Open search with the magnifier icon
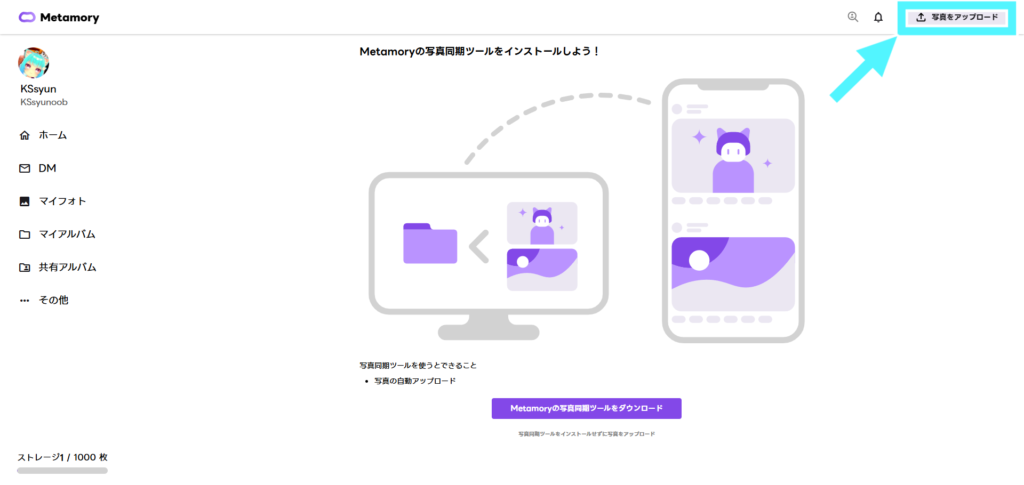This screenshot has width=1024, height=485. 852,17
